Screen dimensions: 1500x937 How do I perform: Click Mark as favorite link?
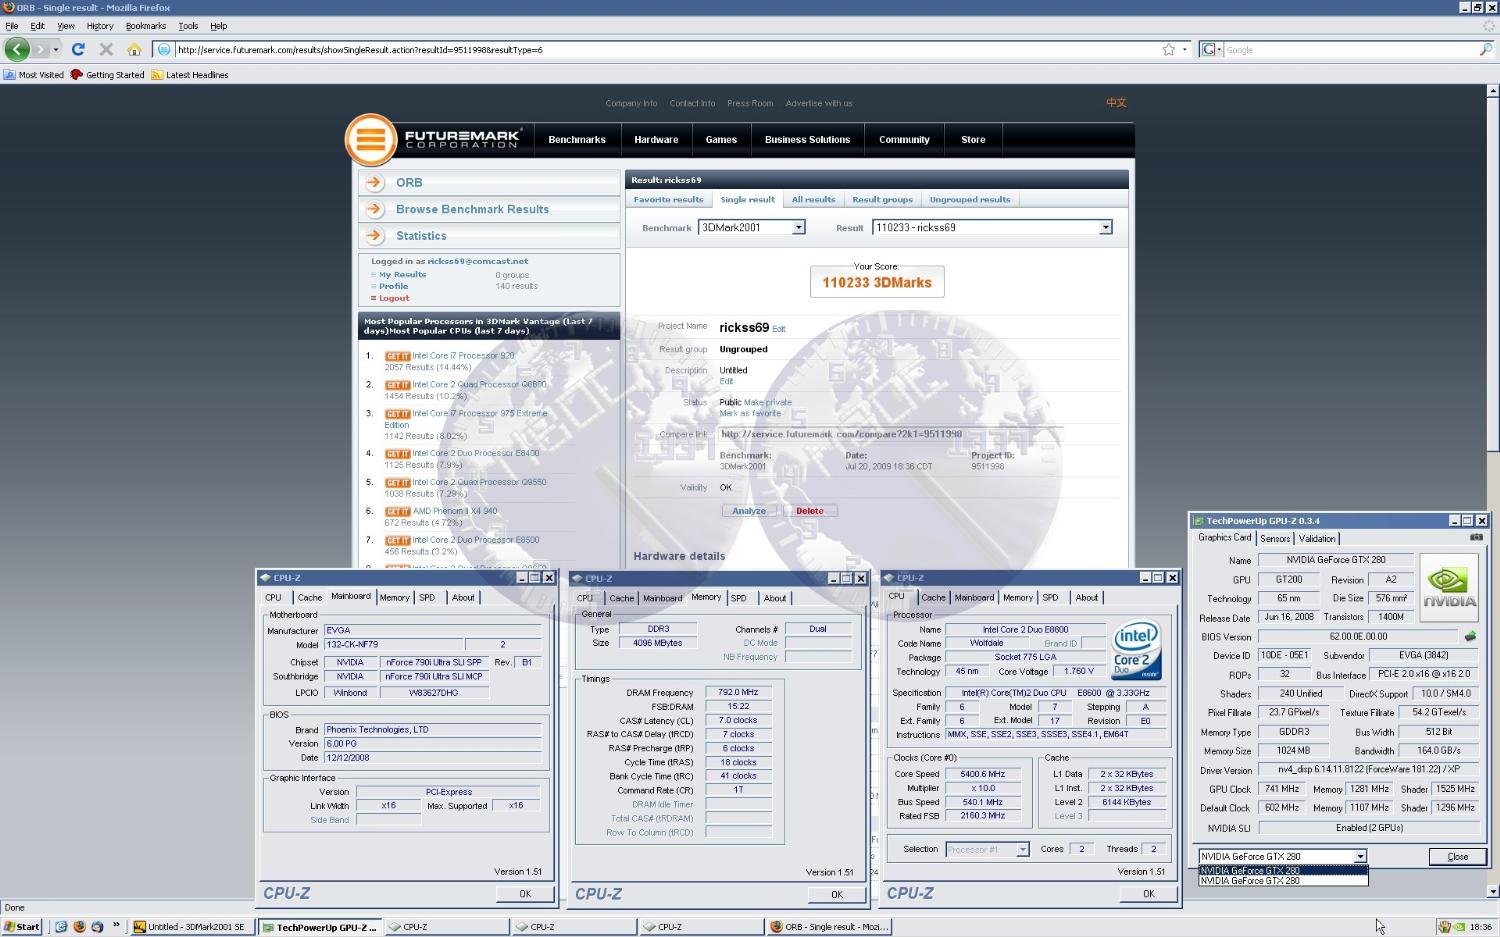[750, 413]
